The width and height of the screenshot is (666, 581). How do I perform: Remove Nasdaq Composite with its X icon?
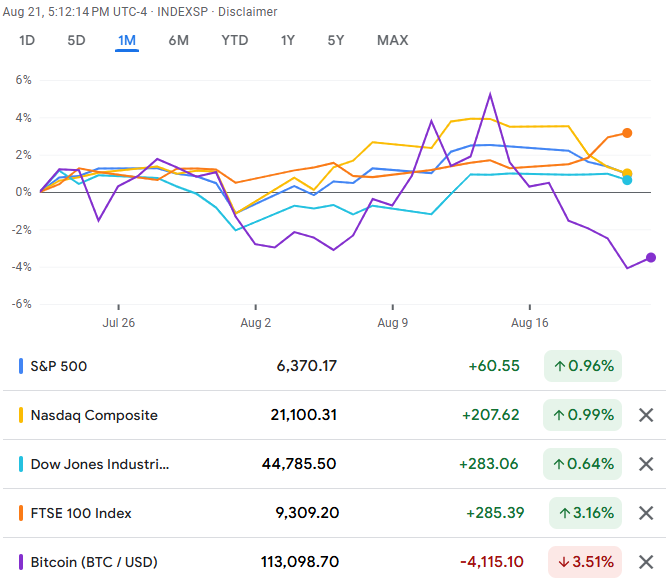pyautogui.click(x=646, y=415)
